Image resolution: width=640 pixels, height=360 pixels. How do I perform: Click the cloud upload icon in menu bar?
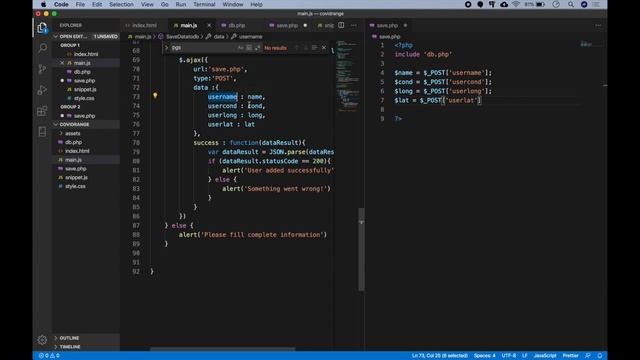504,4
